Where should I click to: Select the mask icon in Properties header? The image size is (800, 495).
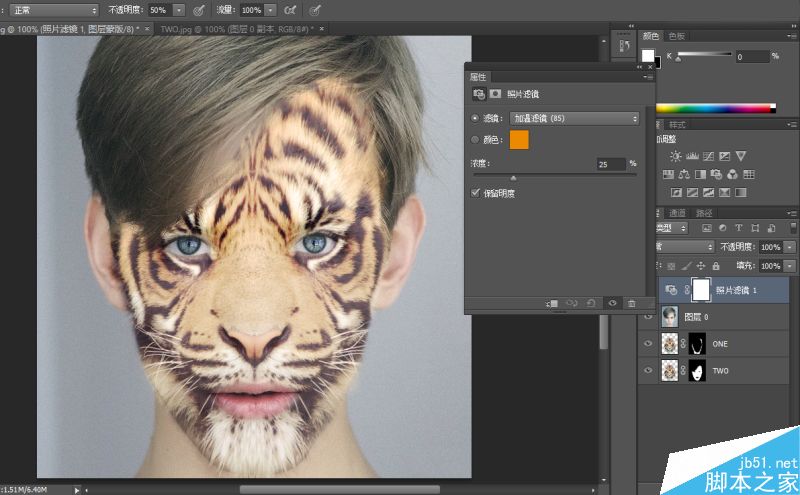[x=495, y=94]
